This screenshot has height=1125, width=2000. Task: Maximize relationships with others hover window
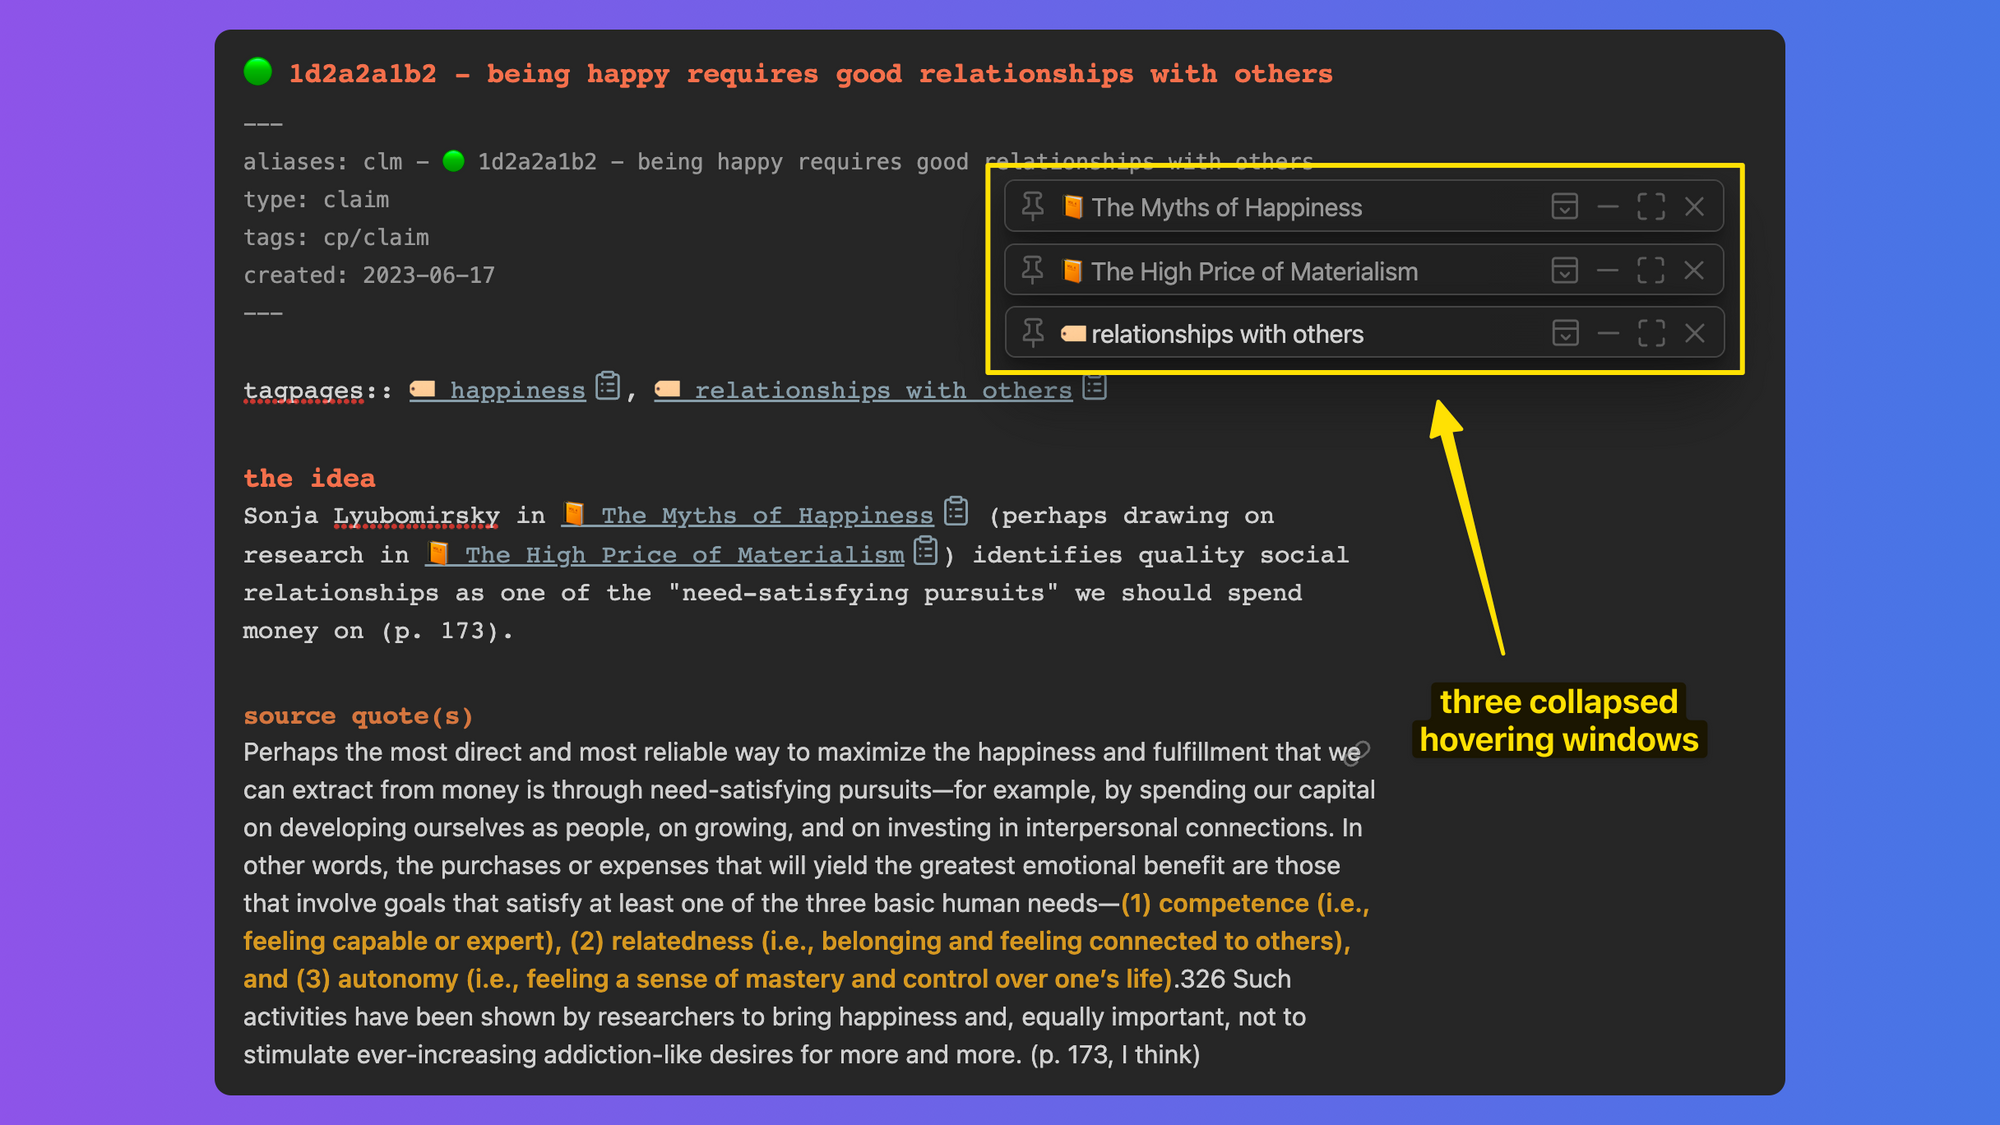click(x=1651, y=333)
